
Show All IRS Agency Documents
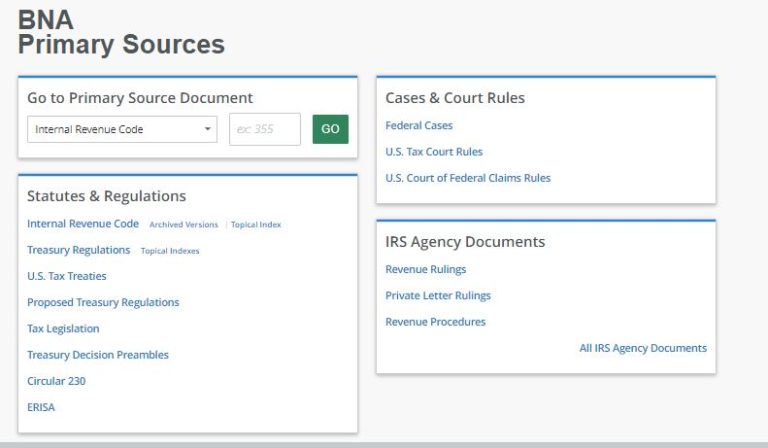(643, 348)
